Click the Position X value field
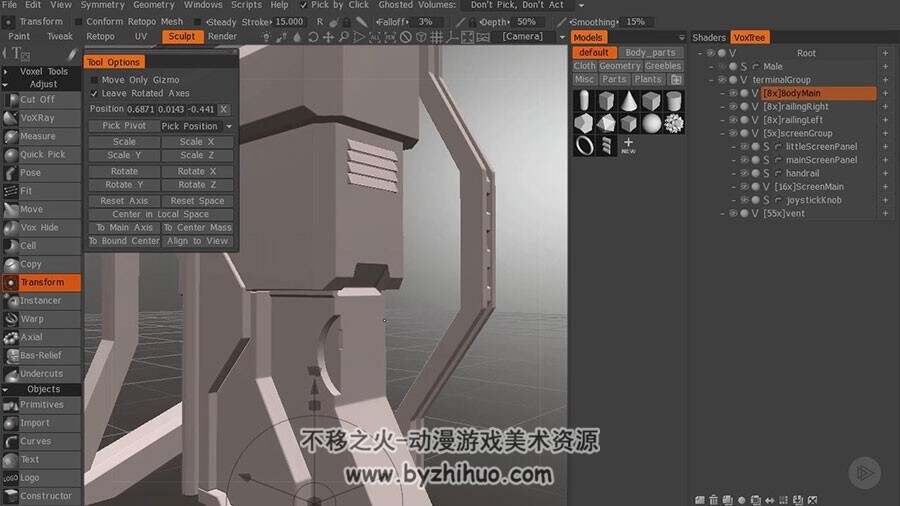This screenshot has height=506, width=900. tap(141, 109)
